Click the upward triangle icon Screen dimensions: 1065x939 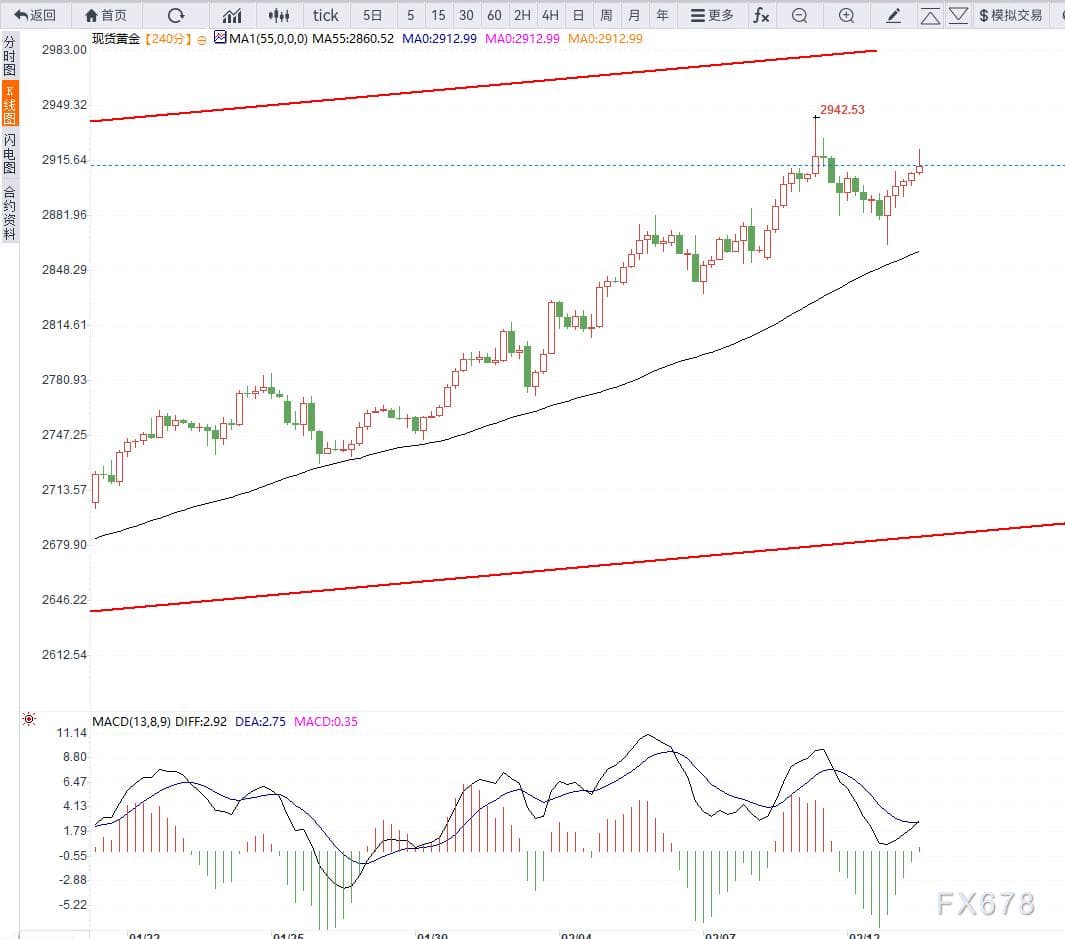pos(930,16)
